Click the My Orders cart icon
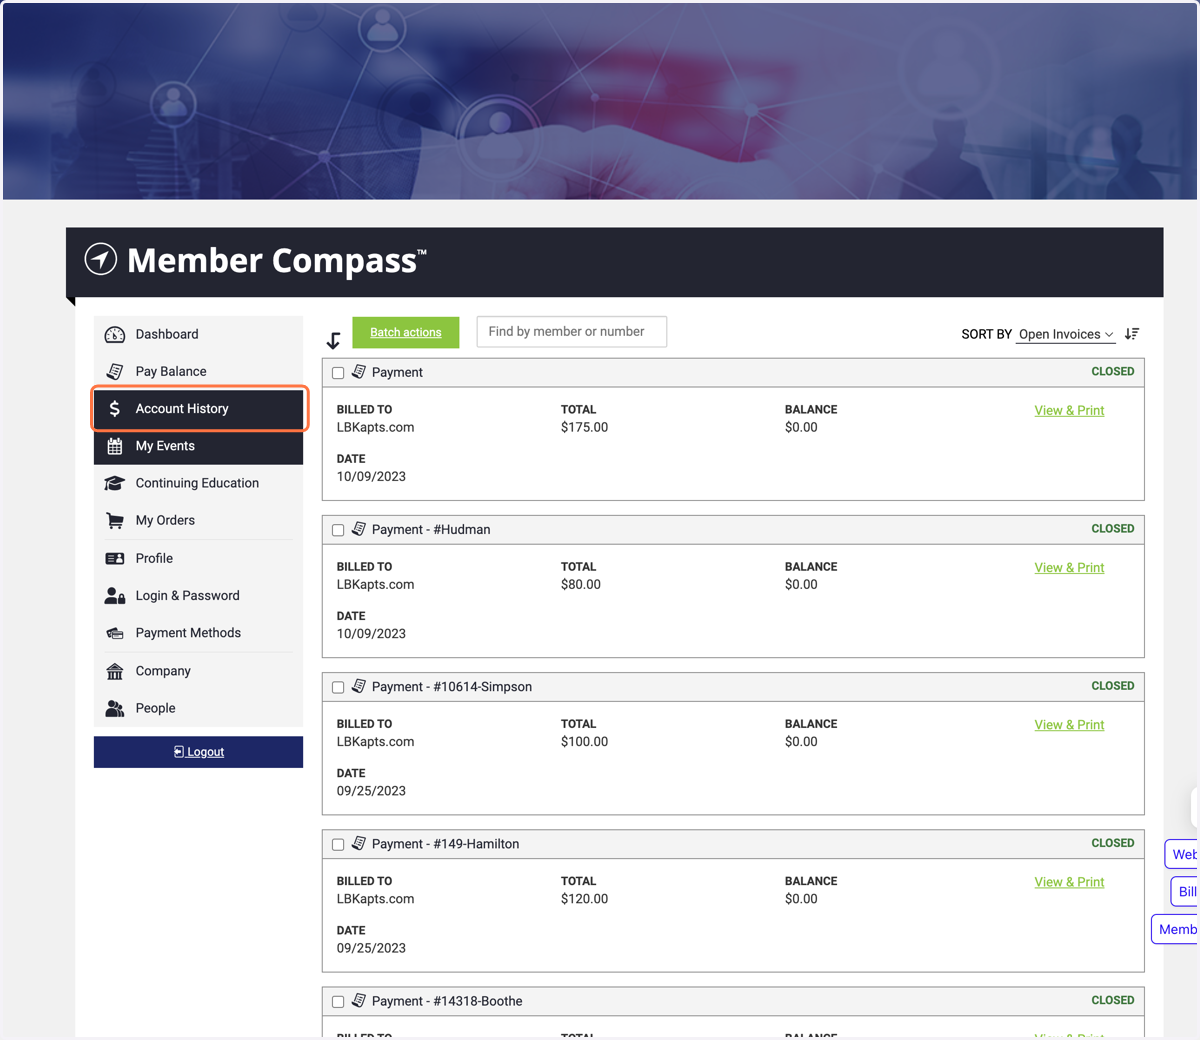This screenshot has height=1040, width=1200. pyautogui.click(x=115, y=520)
